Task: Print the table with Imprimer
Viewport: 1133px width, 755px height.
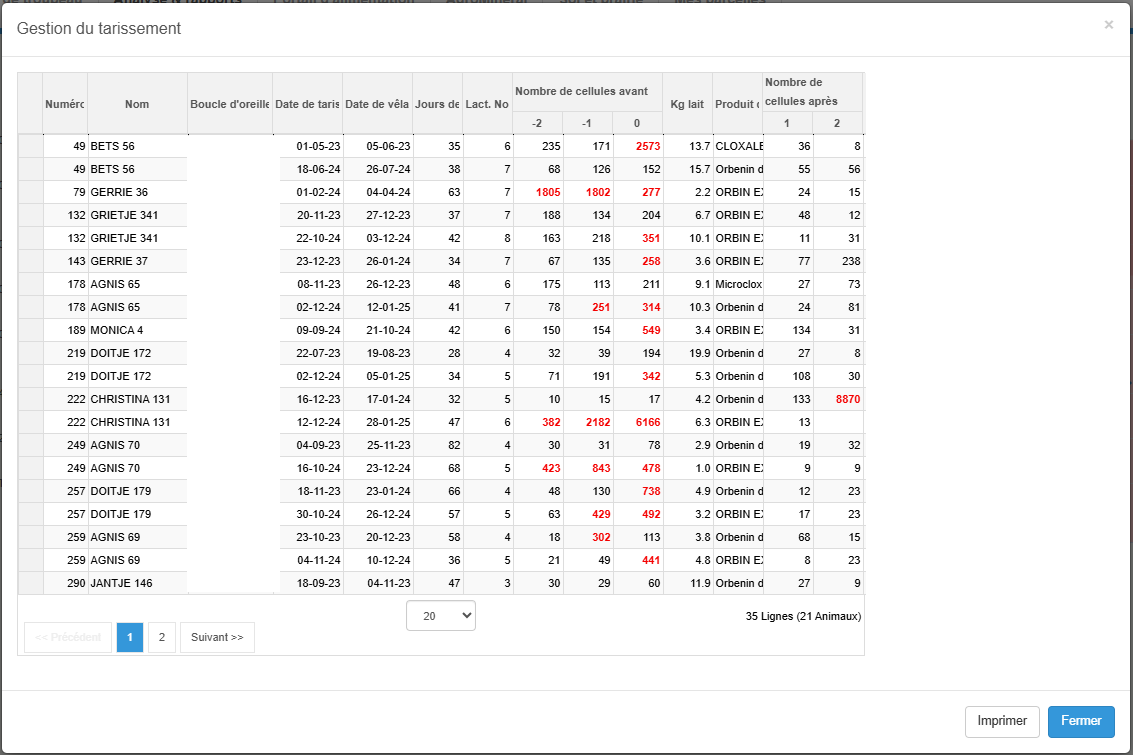Action: [1001, 721]
